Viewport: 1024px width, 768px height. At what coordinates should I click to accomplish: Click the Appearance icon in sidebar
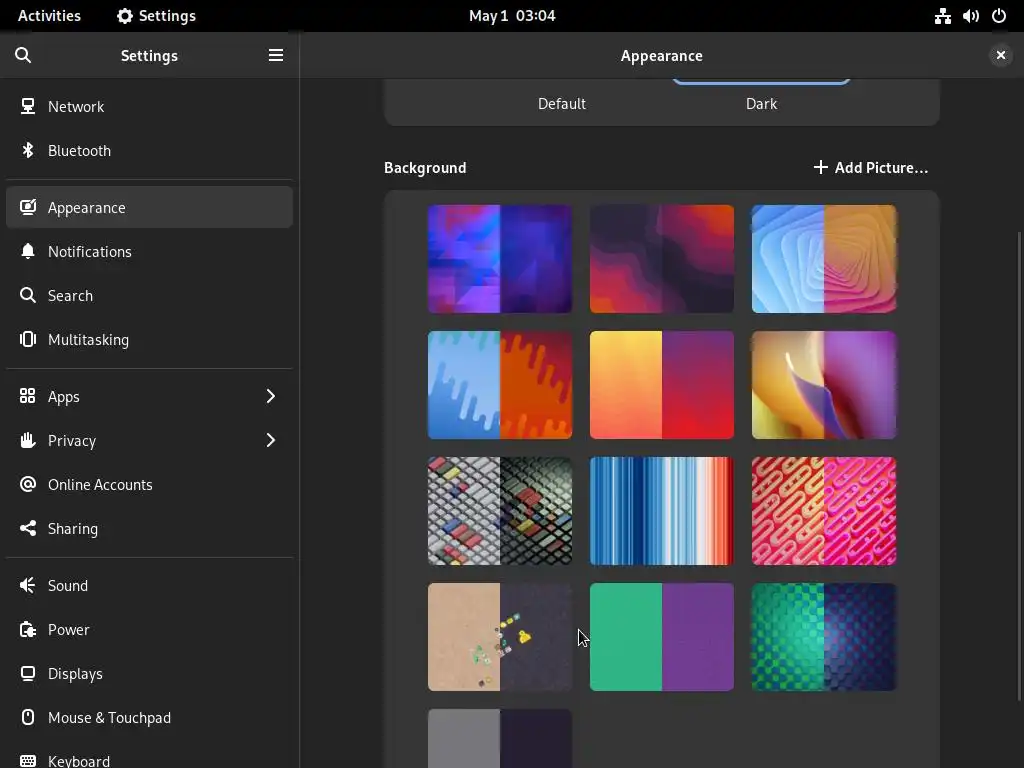tap(27, 207)
